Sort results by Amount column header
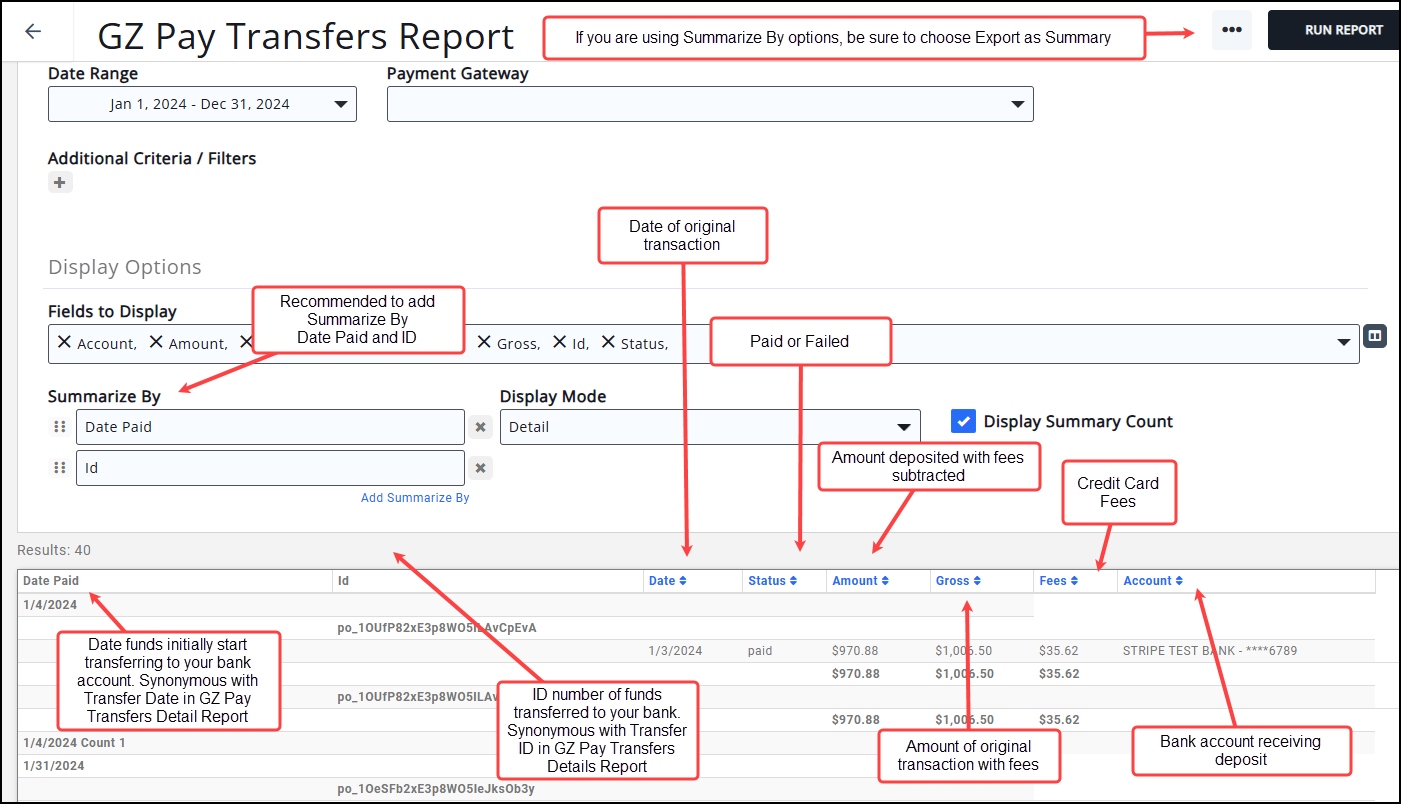Image resolution: width=1401 pixels, height=804 pixels. (x=860, y=581)
